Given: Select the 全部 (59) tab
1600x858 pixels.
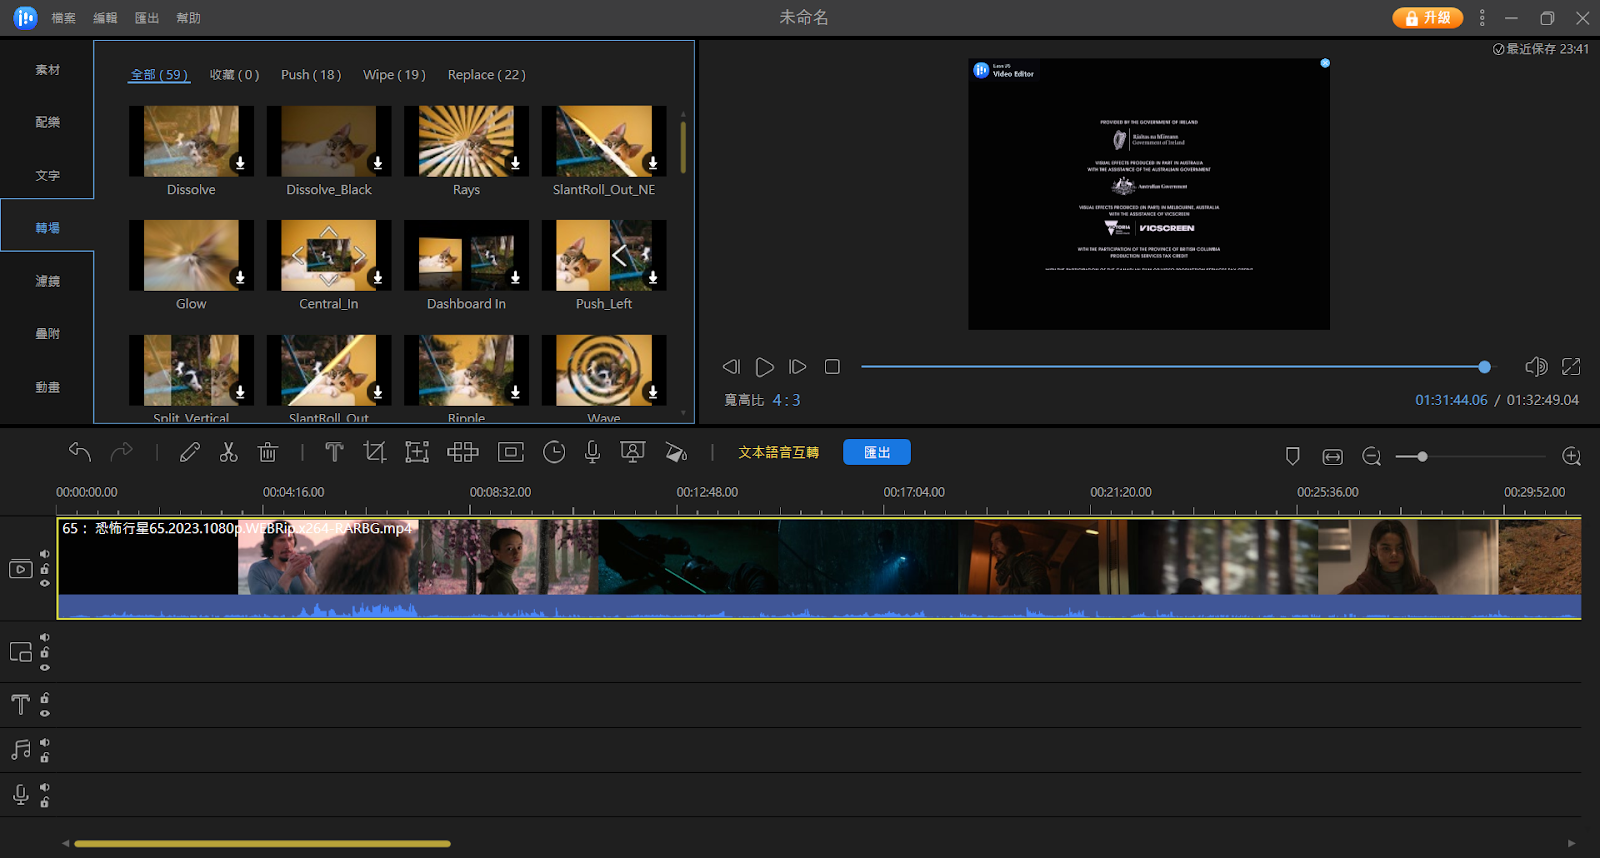Looking at the screenshot, I should coord(159,75).
